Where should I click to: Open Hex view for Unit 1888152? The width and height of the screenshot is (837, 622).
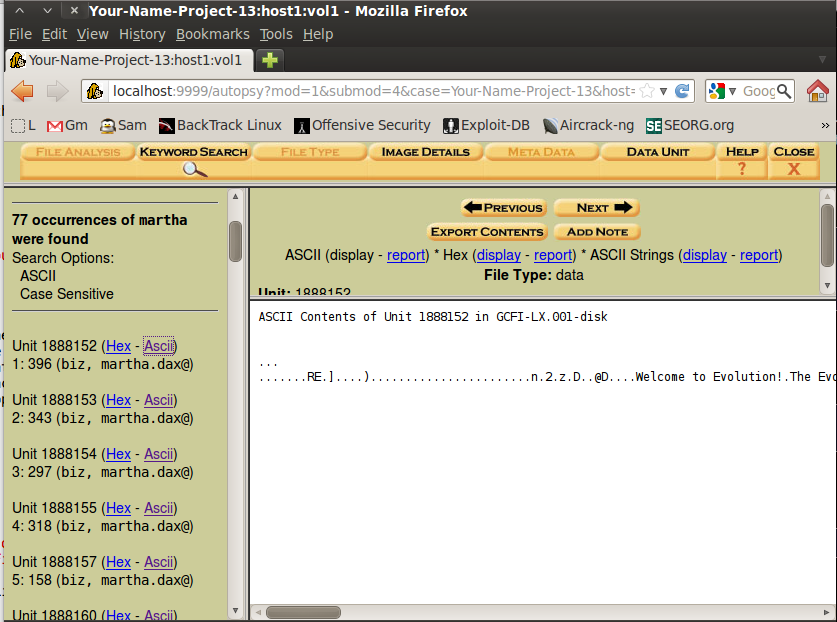[118, 346]
